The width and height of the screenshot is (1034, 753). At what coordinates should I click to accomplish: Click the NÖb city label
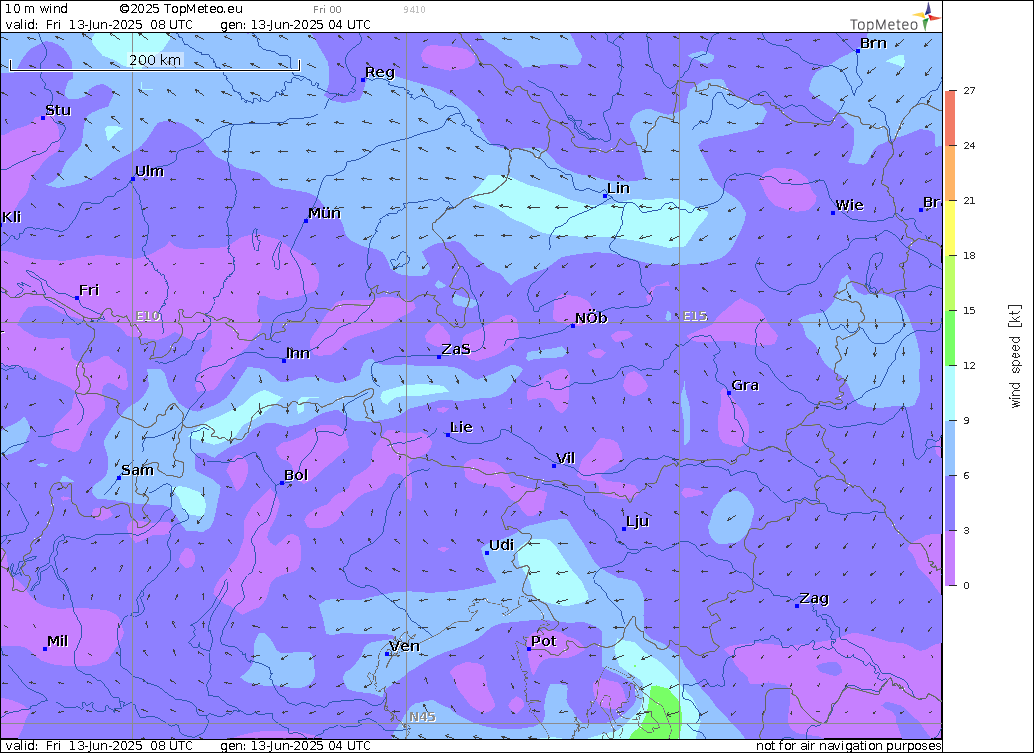coord(591,318)
